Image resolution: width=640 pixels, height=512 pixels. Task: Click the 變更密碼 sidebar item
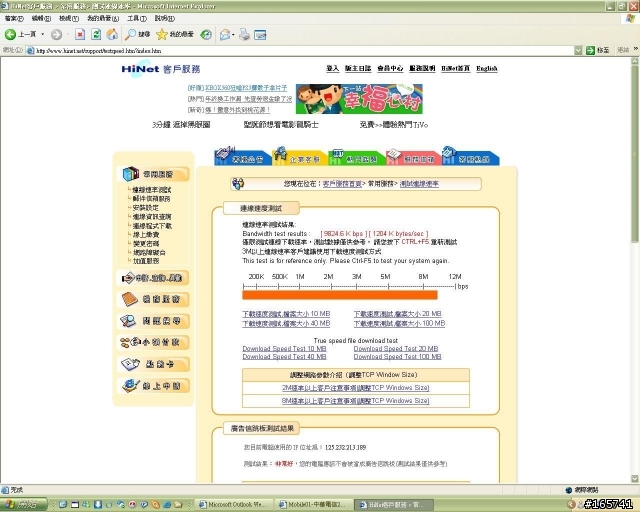146,243
